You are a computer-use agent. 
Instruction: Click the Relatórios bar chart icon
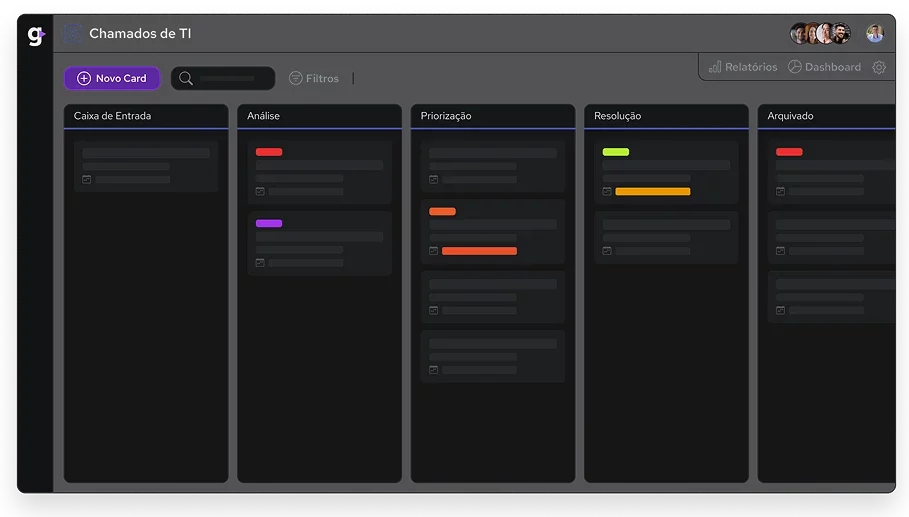[x=715, y=67]
